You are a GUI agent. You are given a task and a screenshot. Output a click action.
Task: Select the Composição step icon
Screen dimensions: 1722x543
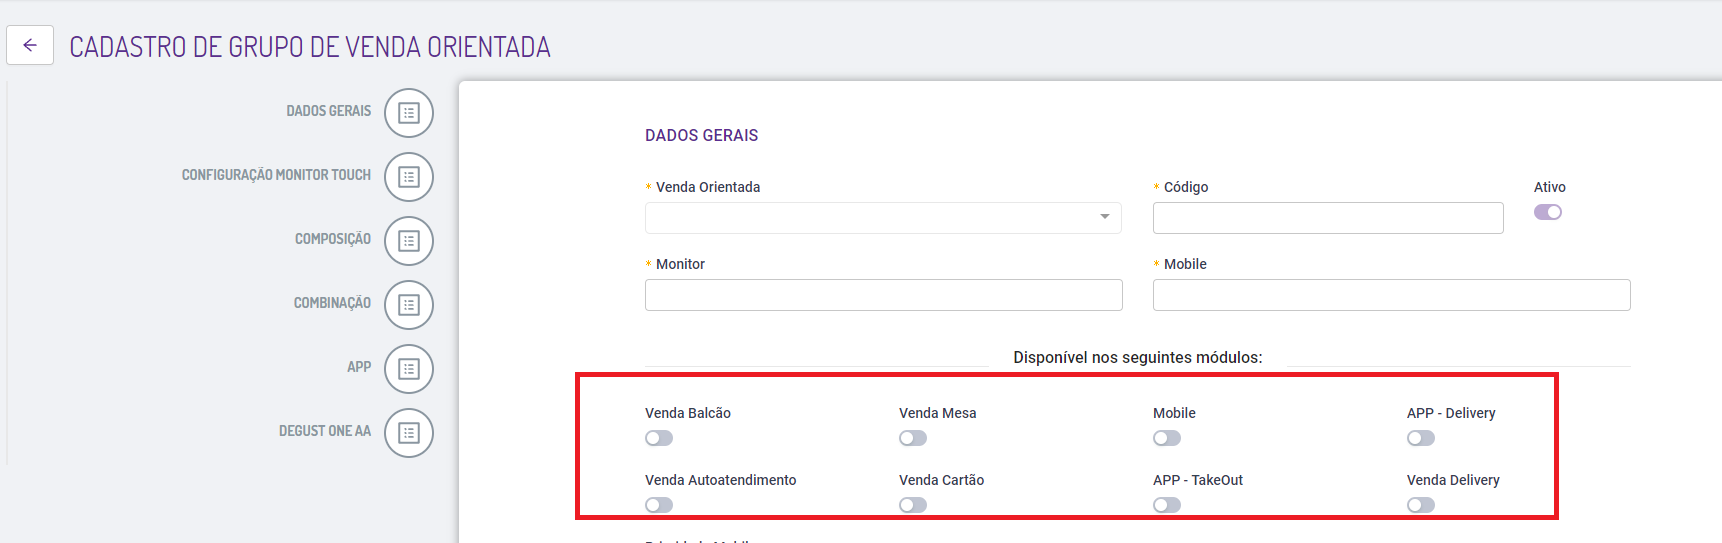tap(409, 241)
